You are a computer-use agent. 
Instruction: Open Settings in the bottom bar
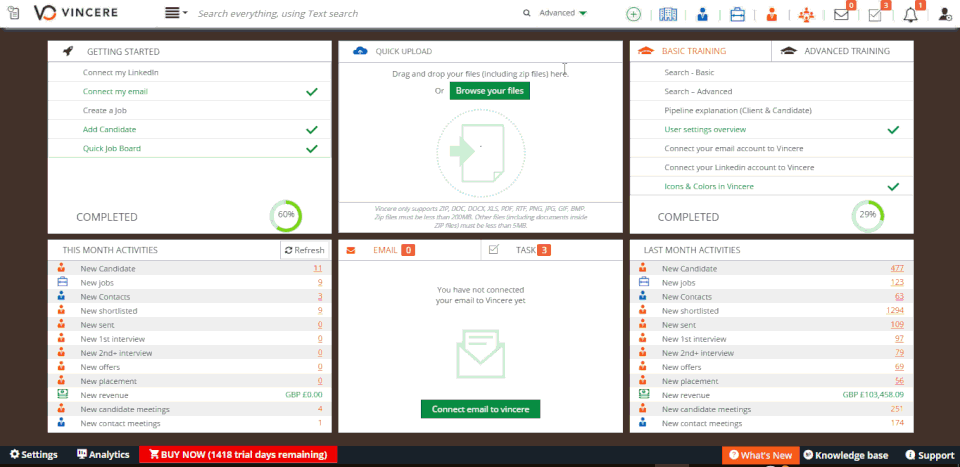tap(34, 455)
